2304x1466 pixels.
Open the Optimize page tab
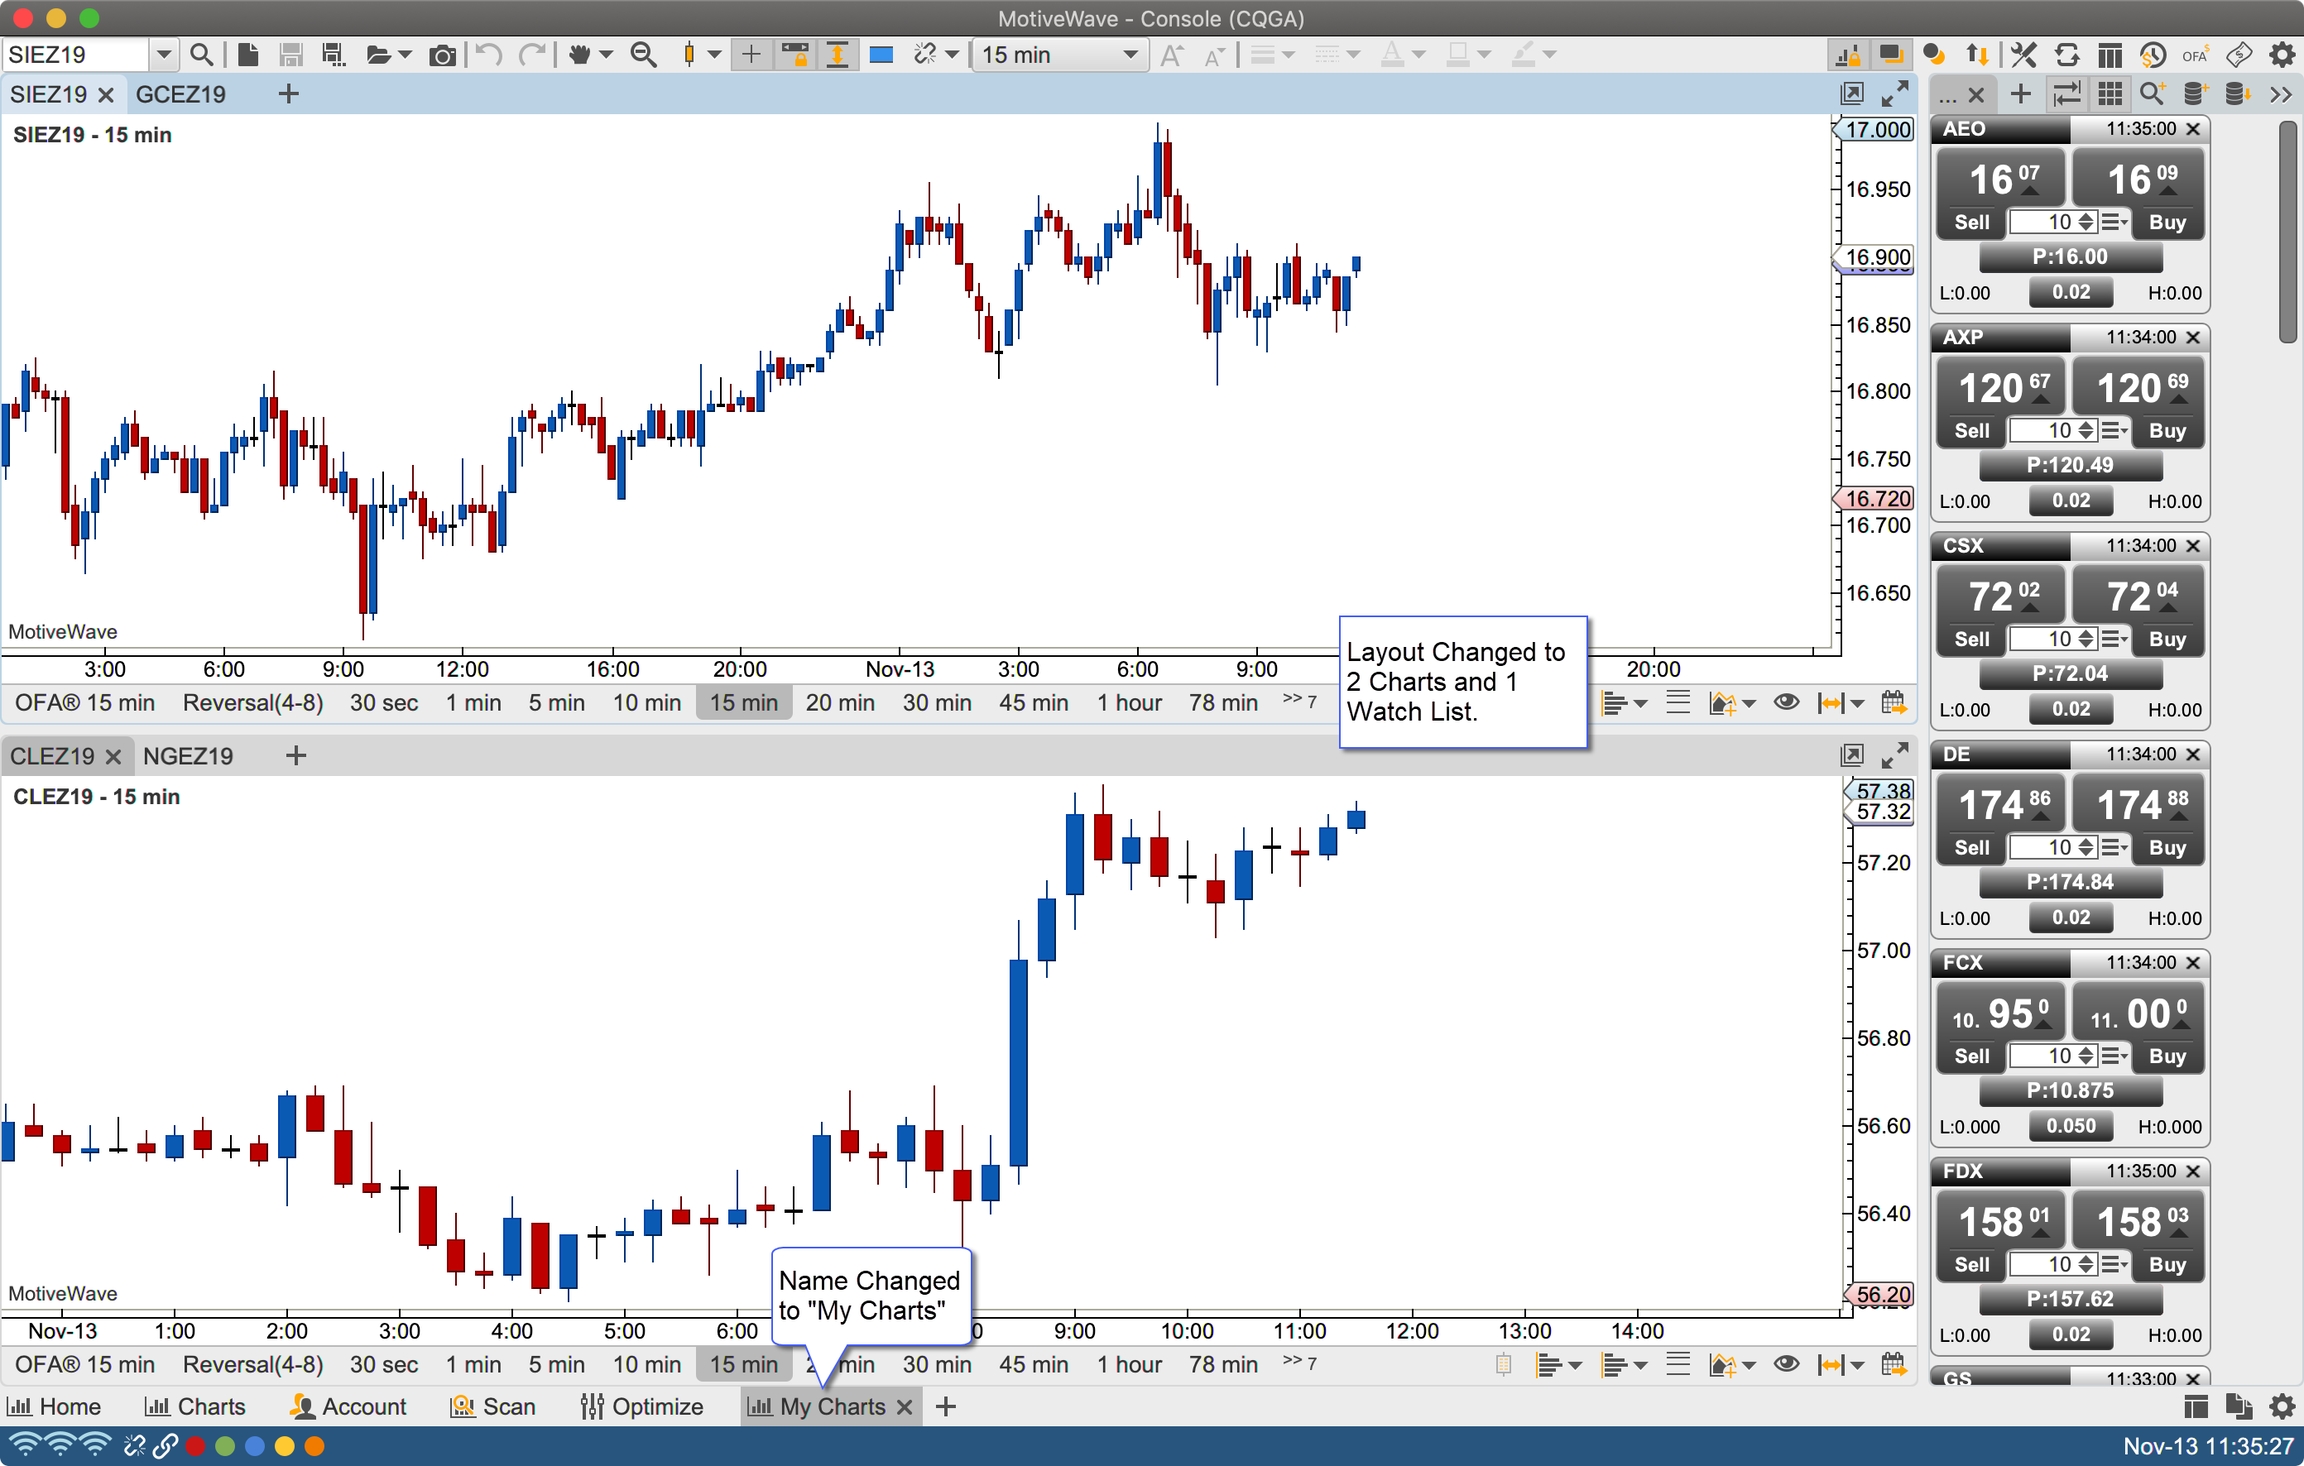tap(642, 1406)
